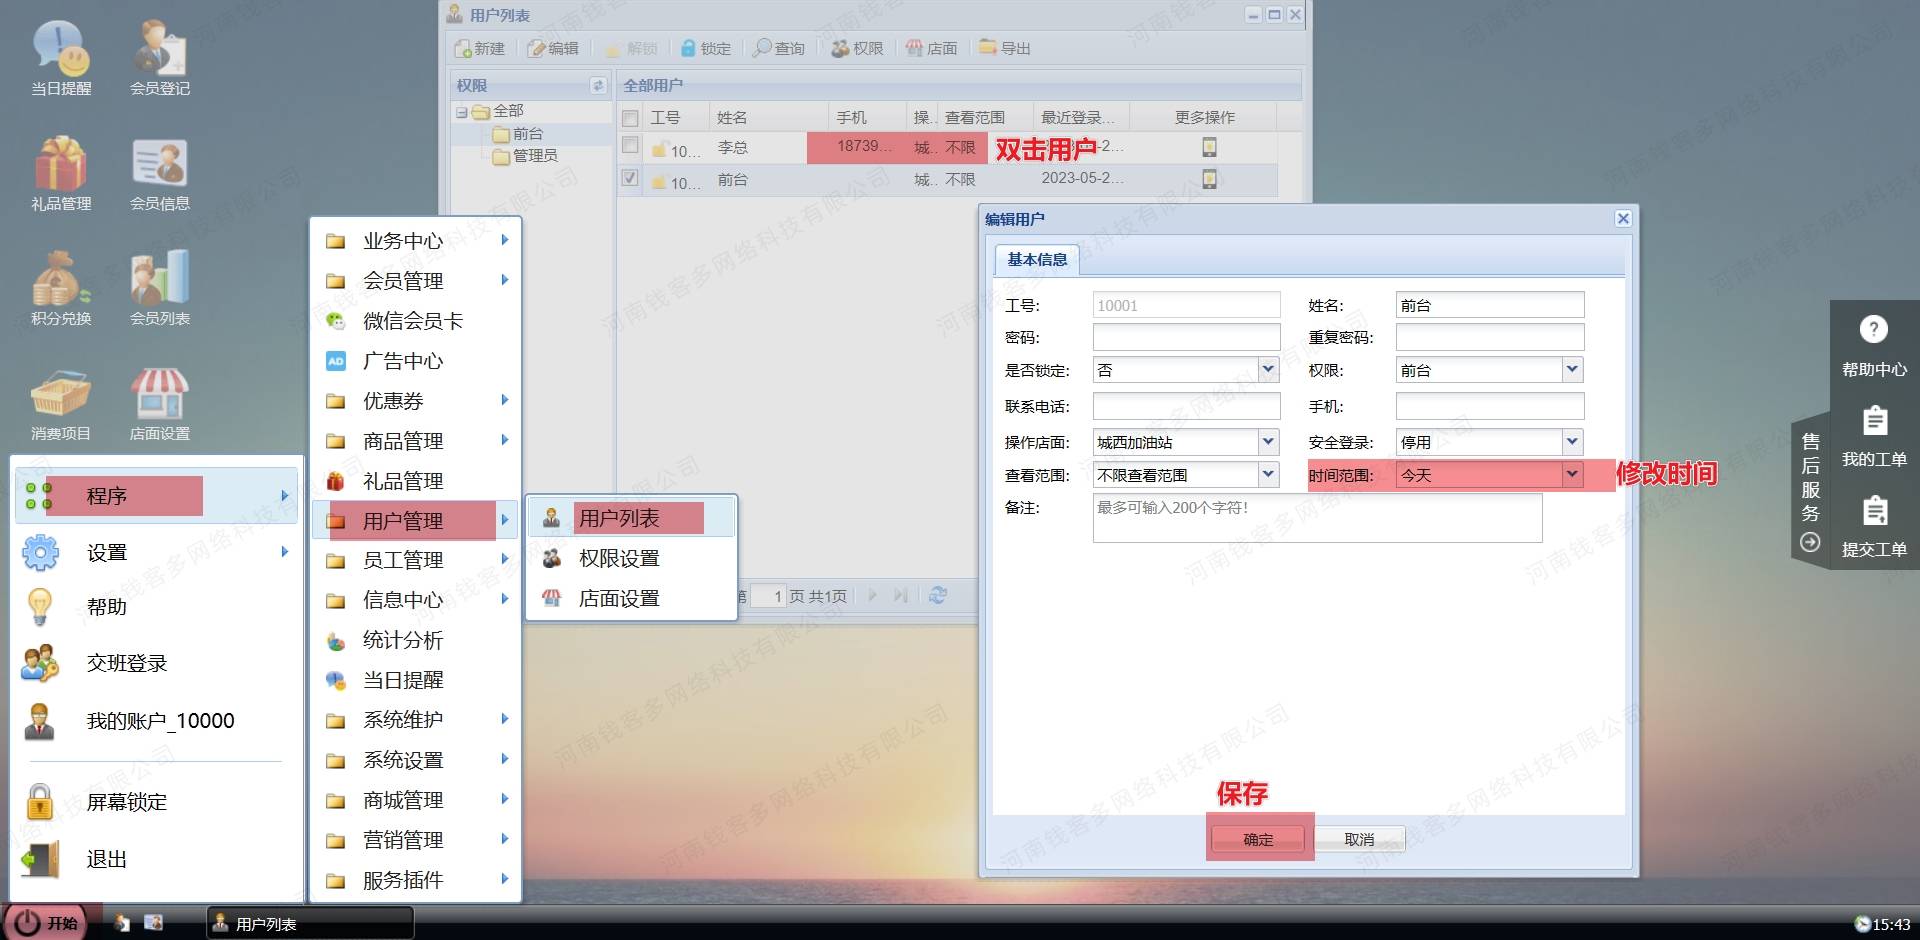1920x940 pixels.
Task: Expand the 业务中心 submenu
Action: [416, 241]
